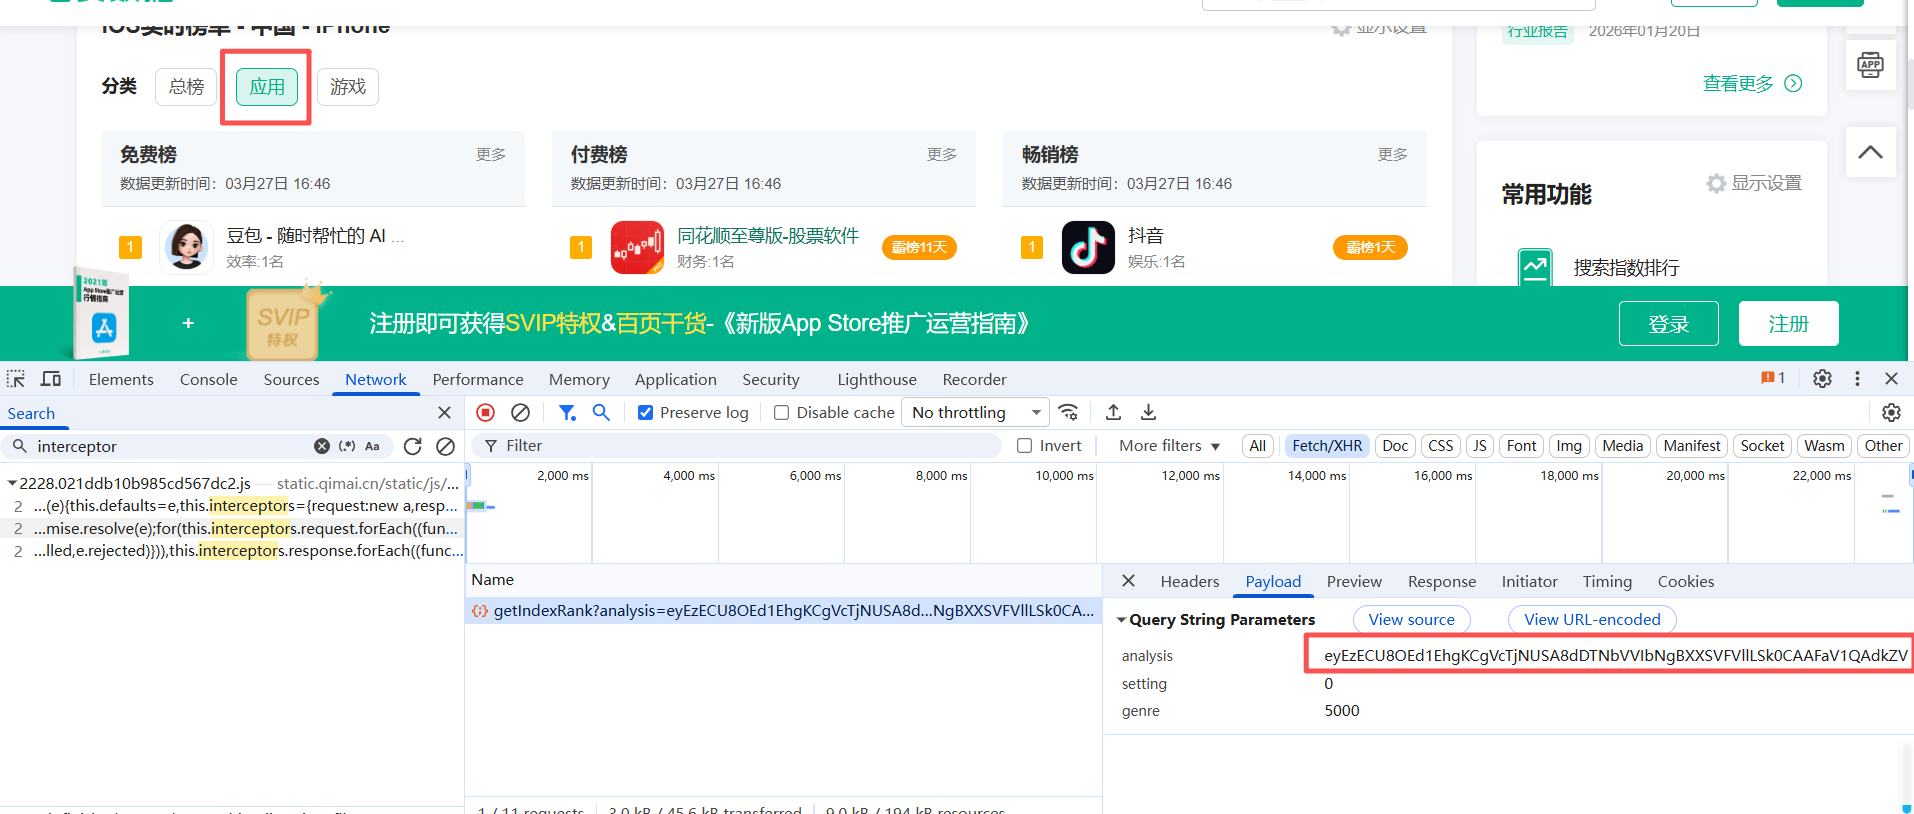This screenshot has height=814, width=1914.
Task: Open the No throttling dropdown
Action: (975, 412)
